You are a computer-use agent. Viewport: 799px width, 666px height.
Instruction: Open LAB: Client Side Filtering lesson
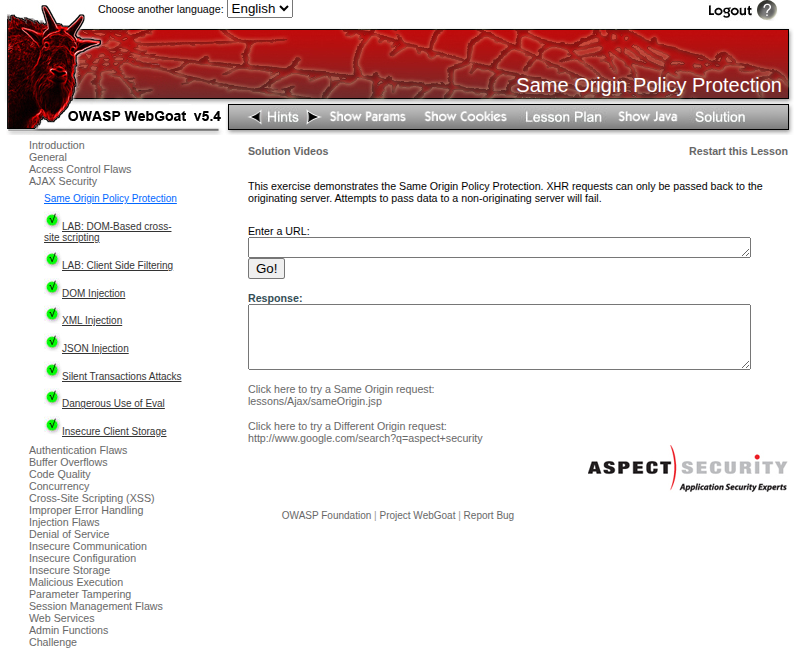point(117,265)
